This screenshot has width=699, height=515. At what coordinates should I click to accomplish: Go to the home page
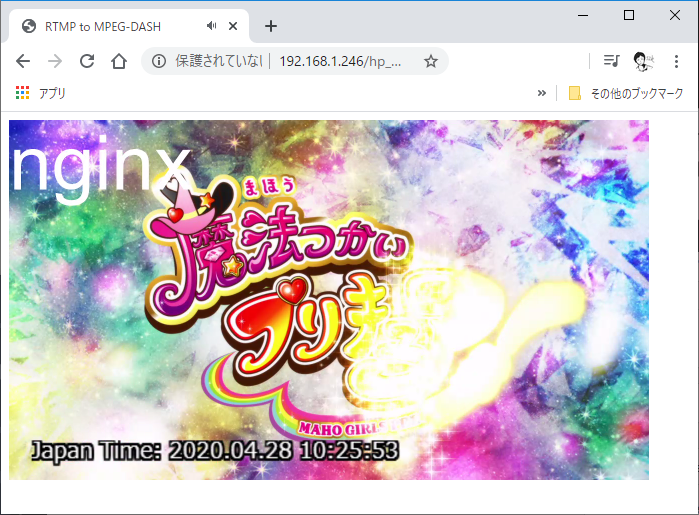[119, 61]
